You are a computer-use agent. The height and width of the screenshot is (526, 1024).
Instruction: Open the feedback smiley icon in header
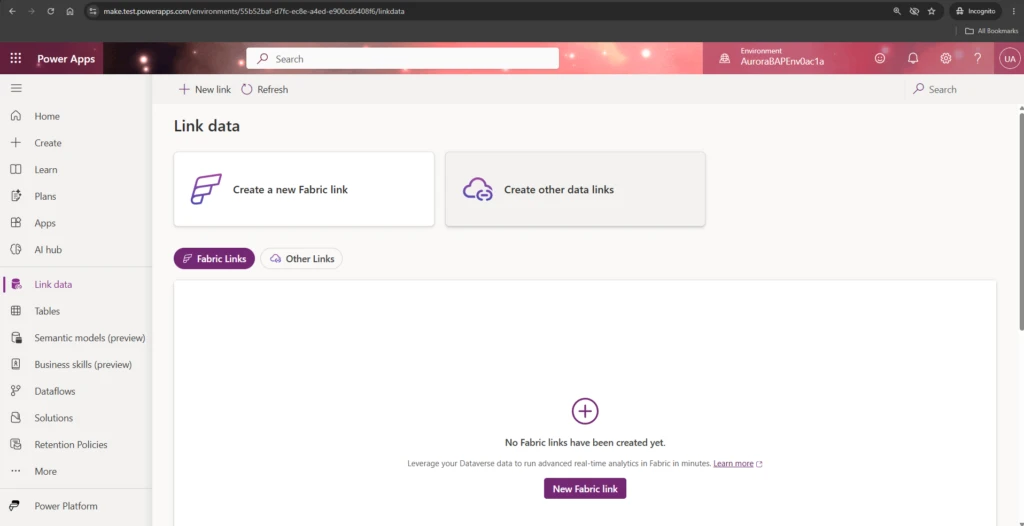point(880,58)
